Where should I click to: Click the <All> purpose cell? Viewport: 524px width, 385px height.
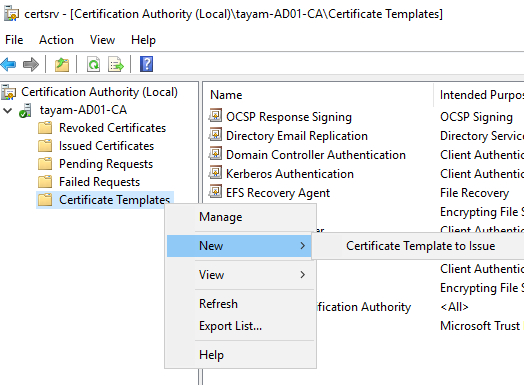click(x=454, y=307)
